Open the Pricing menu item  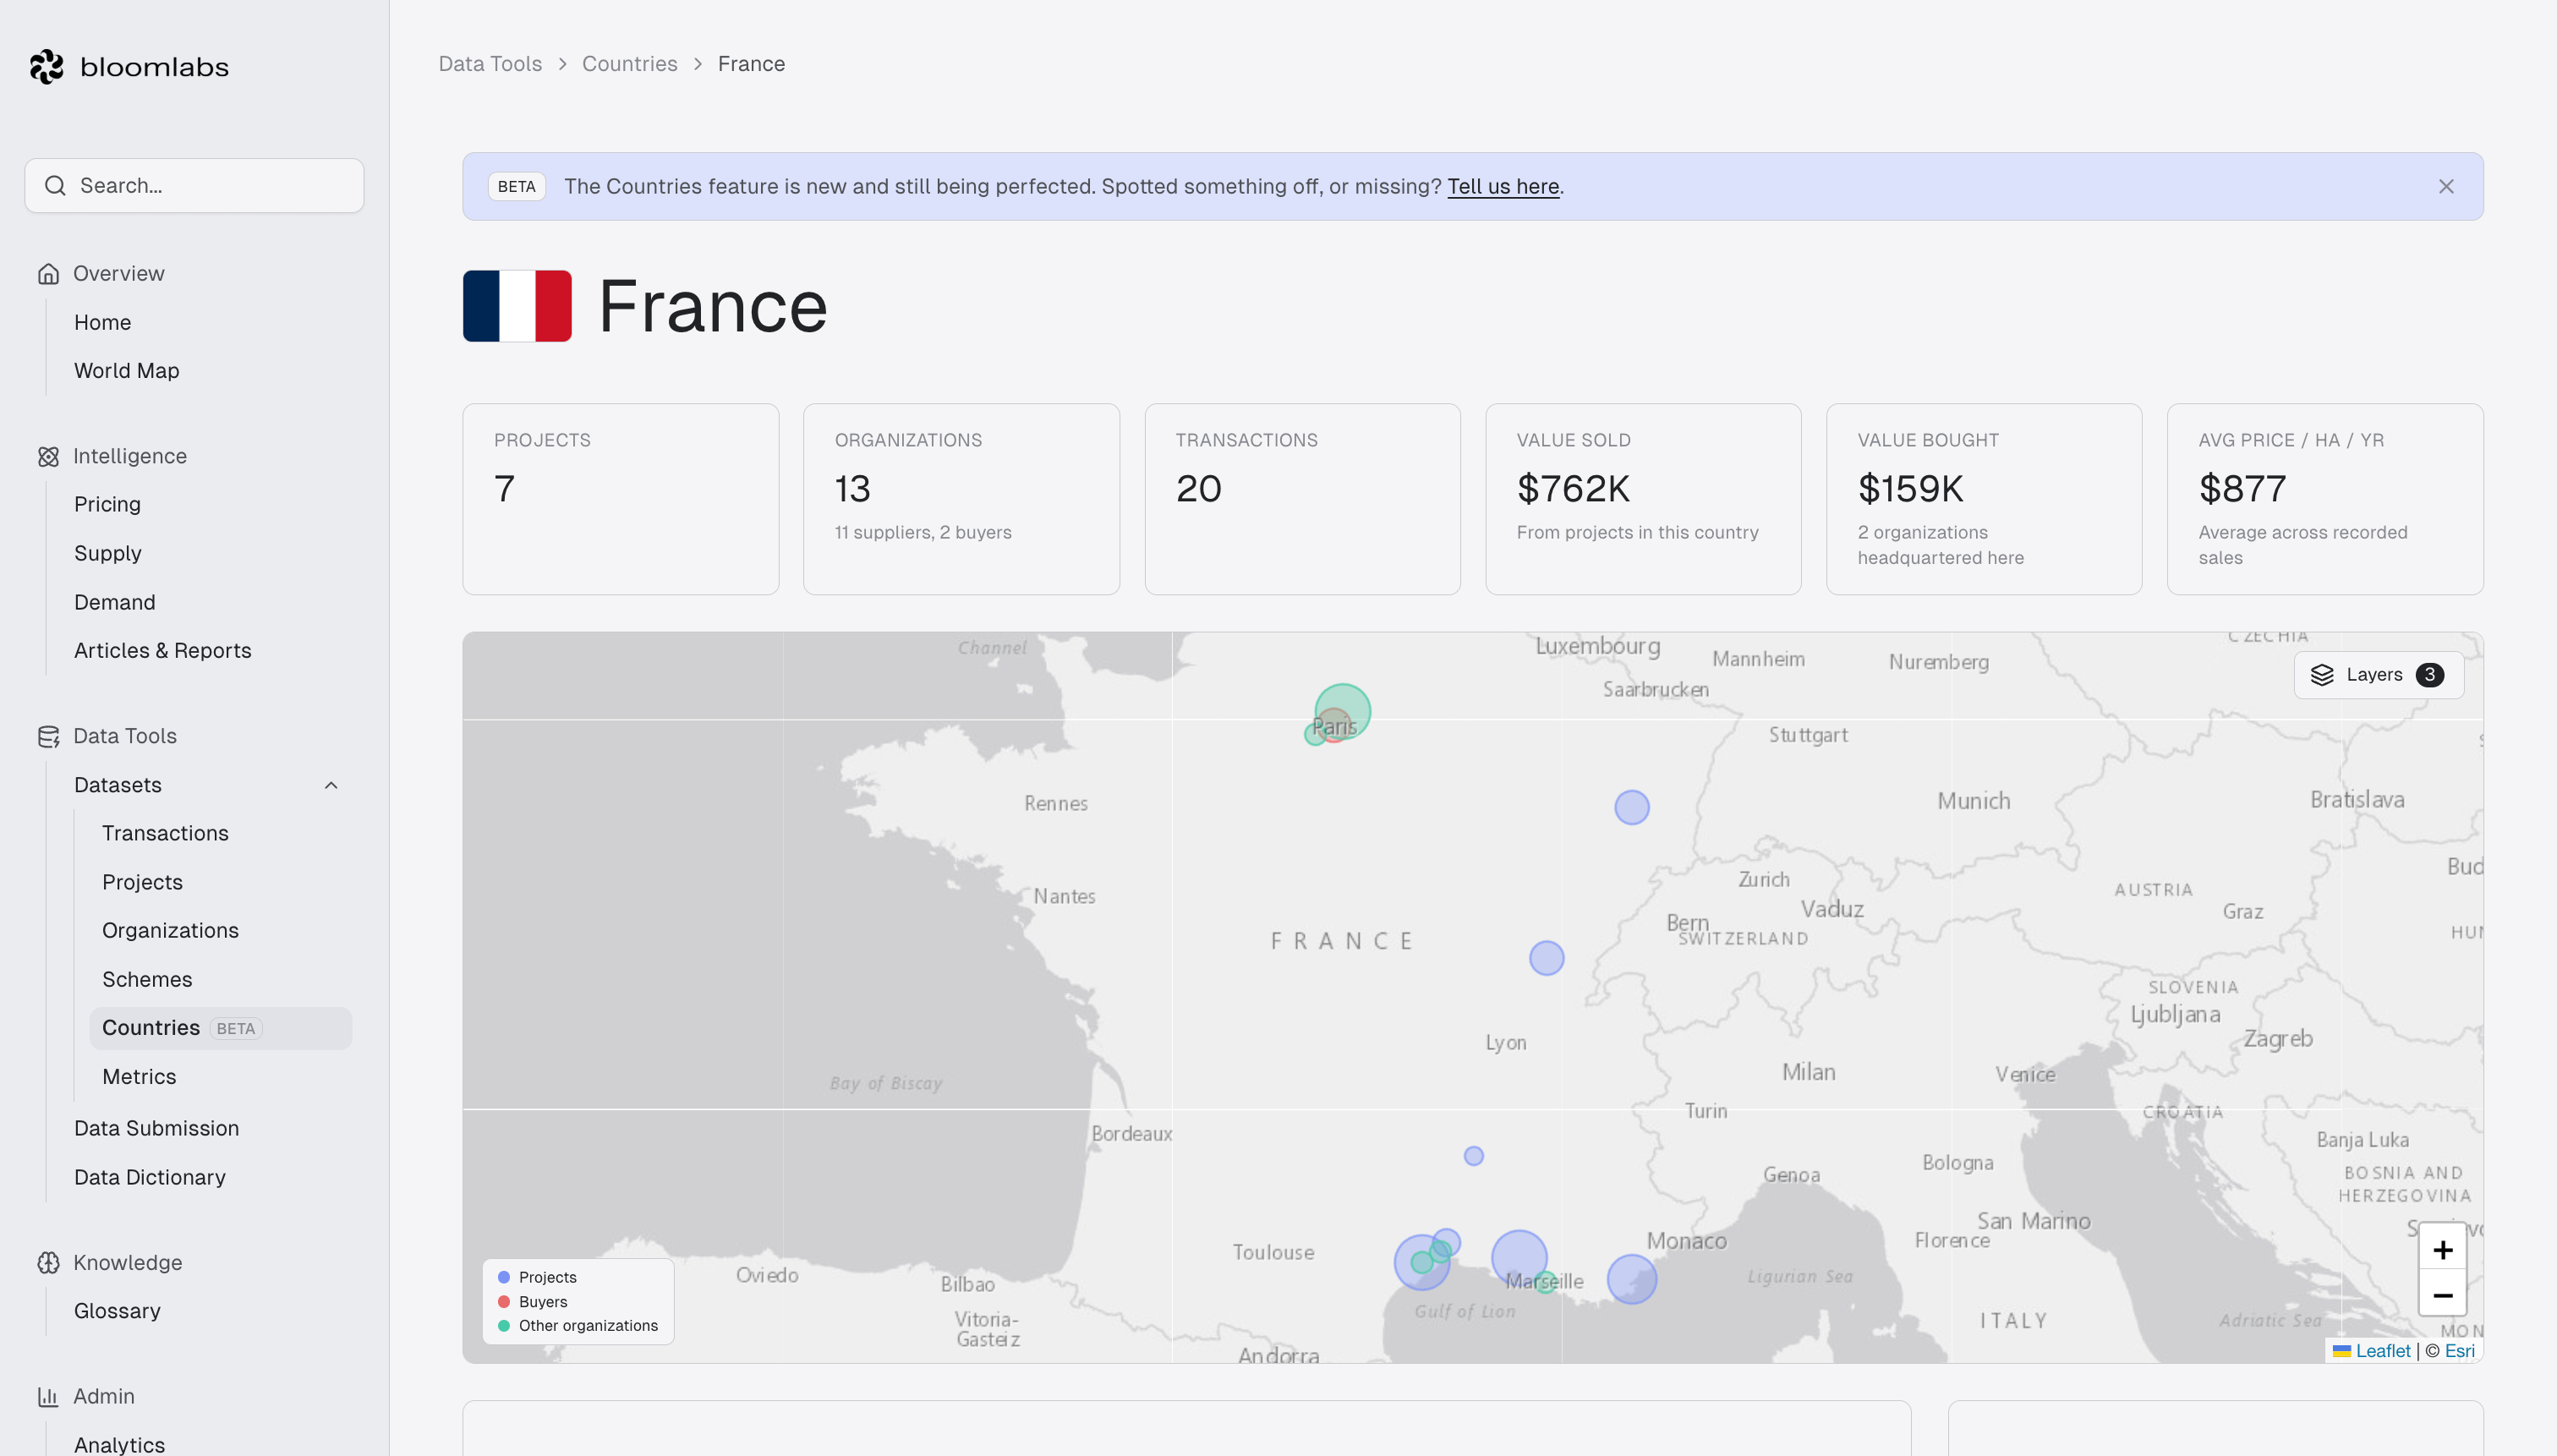(x=108, y=505)
